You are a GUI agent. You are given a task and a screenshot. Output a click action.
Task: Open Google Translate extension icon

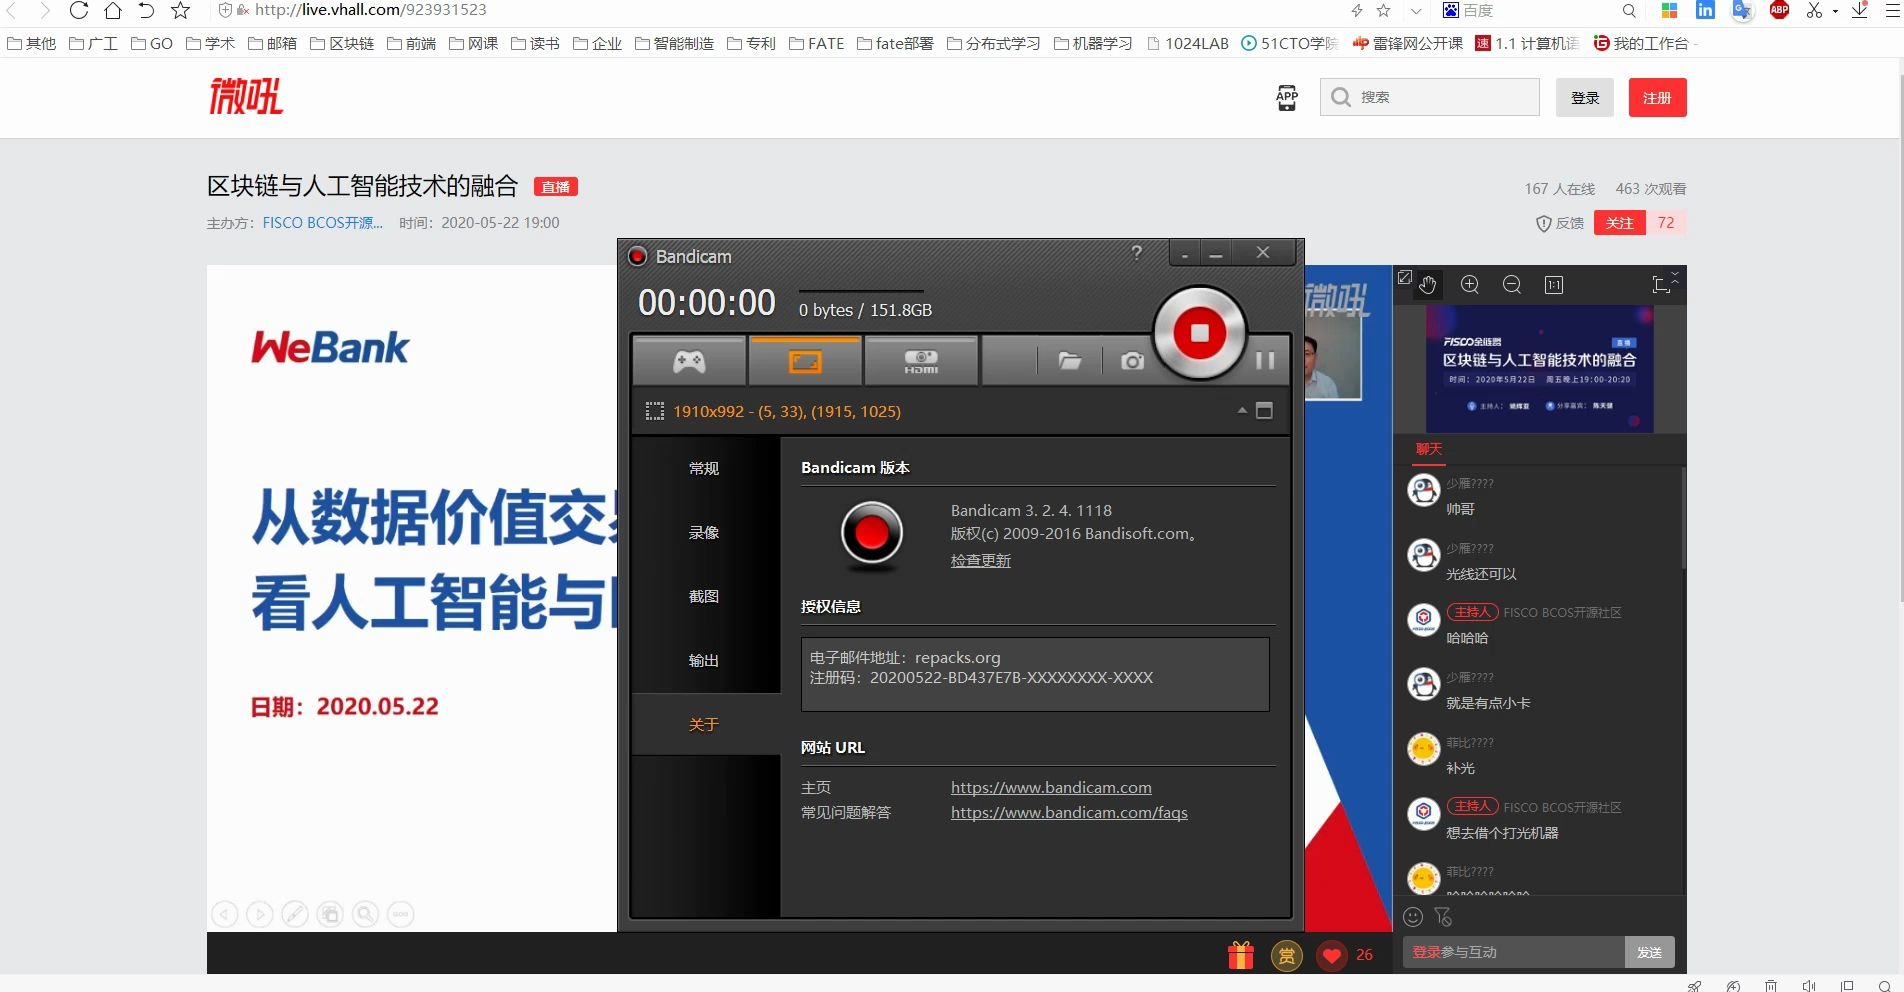pyautogui.click(x=1743, y=10)
